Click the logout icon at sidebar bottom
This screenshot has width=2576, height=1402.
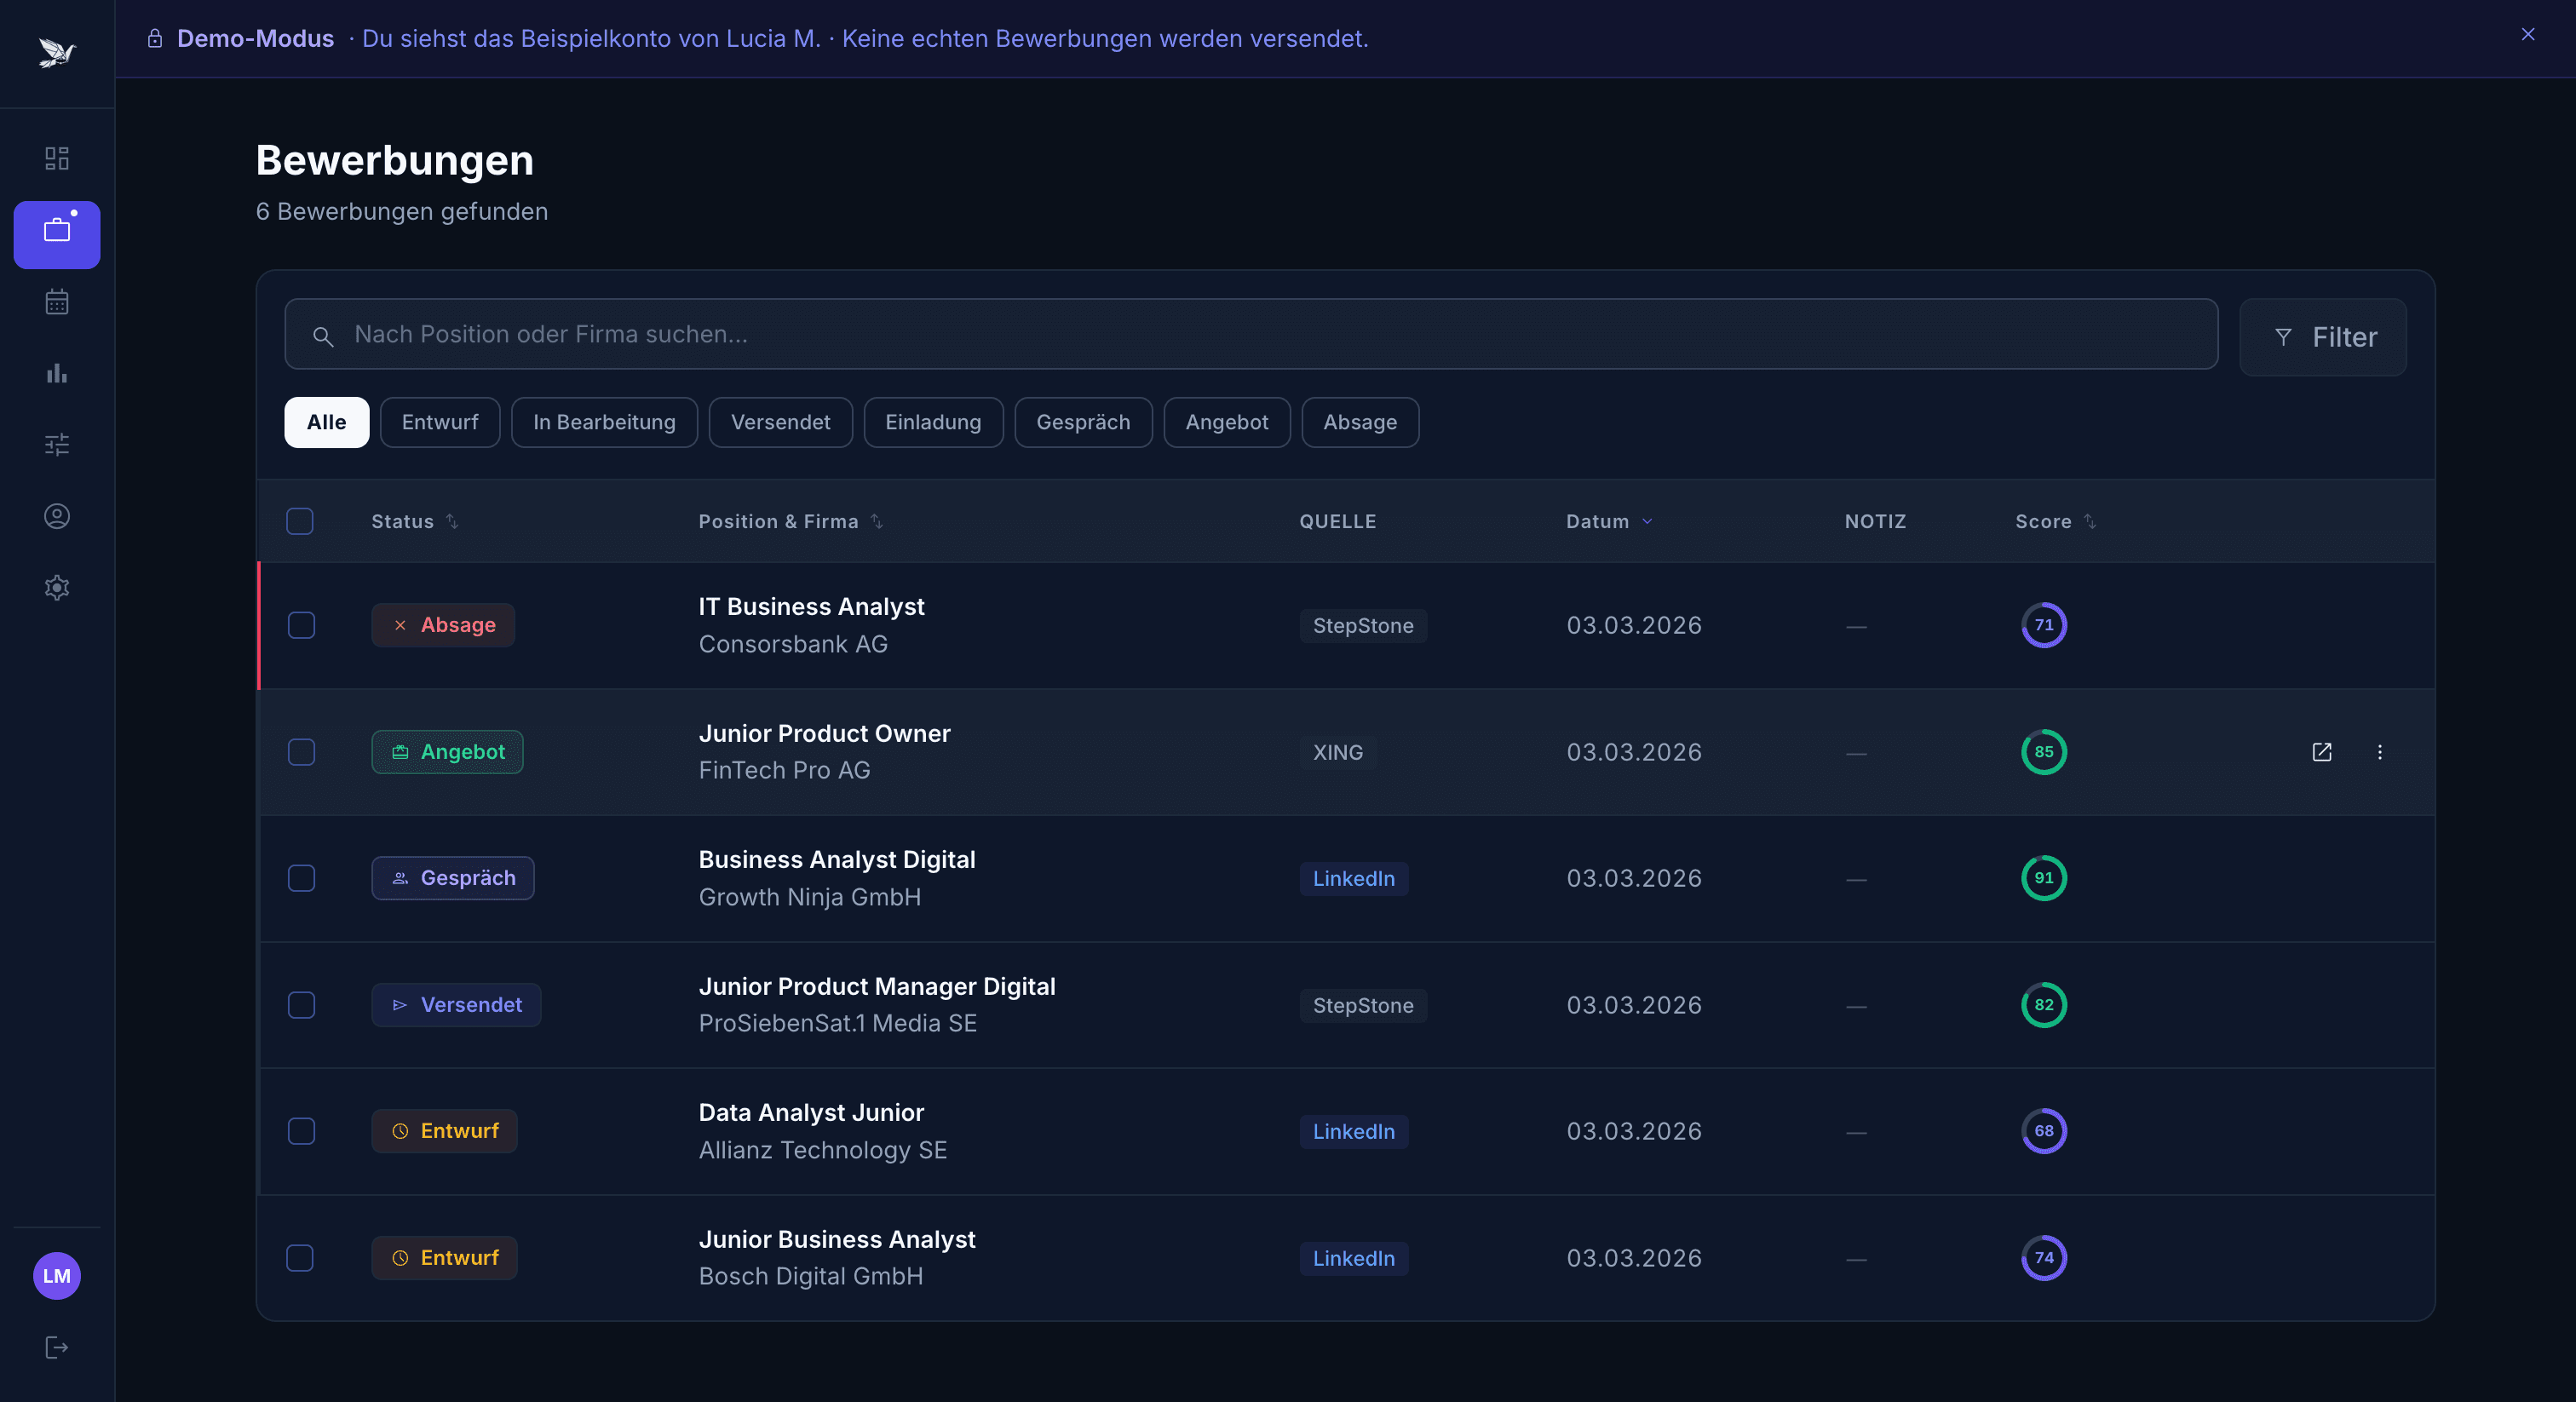57,1347
